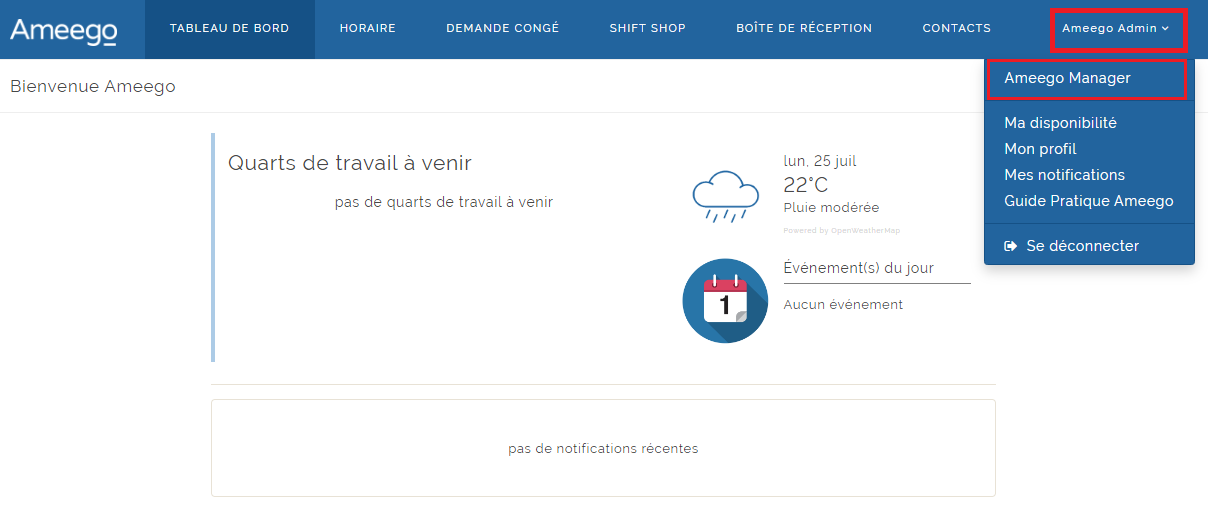Click the logout arrow icon
Viewport: 1208px width, 512px height.
coord(1011,246)
